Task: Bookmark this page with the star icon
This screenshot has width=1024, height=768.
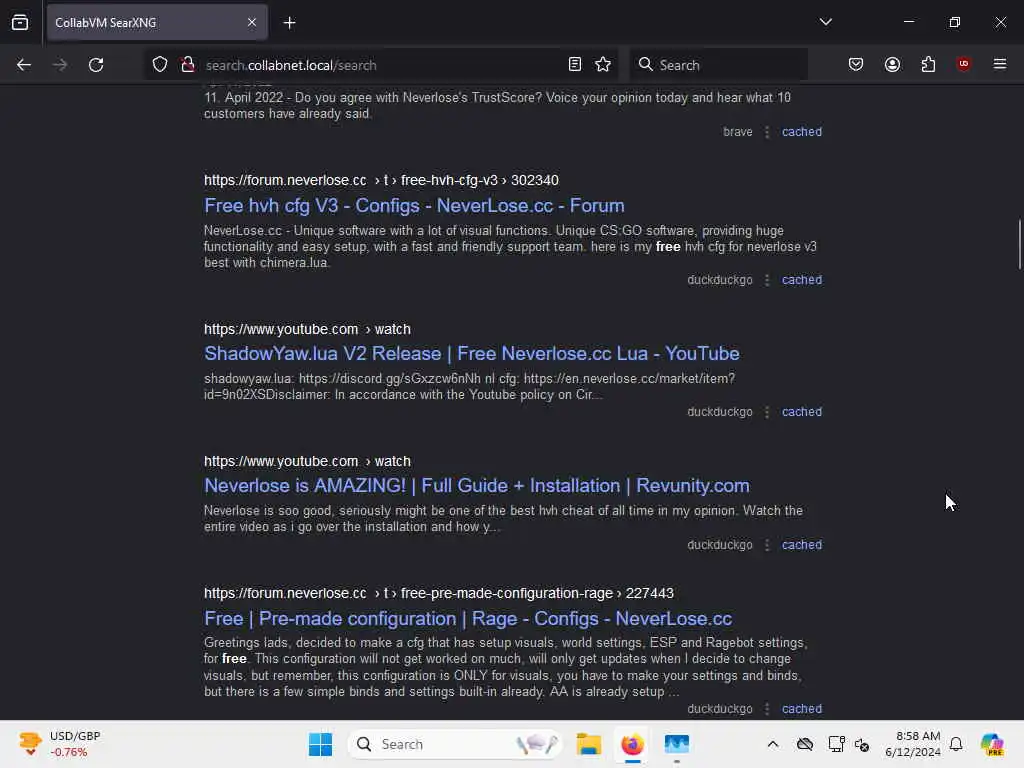Action: click(603, 65)
